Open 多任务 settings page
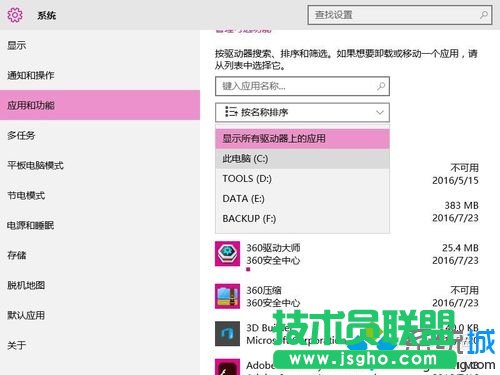500x375 pixels. 100,135
